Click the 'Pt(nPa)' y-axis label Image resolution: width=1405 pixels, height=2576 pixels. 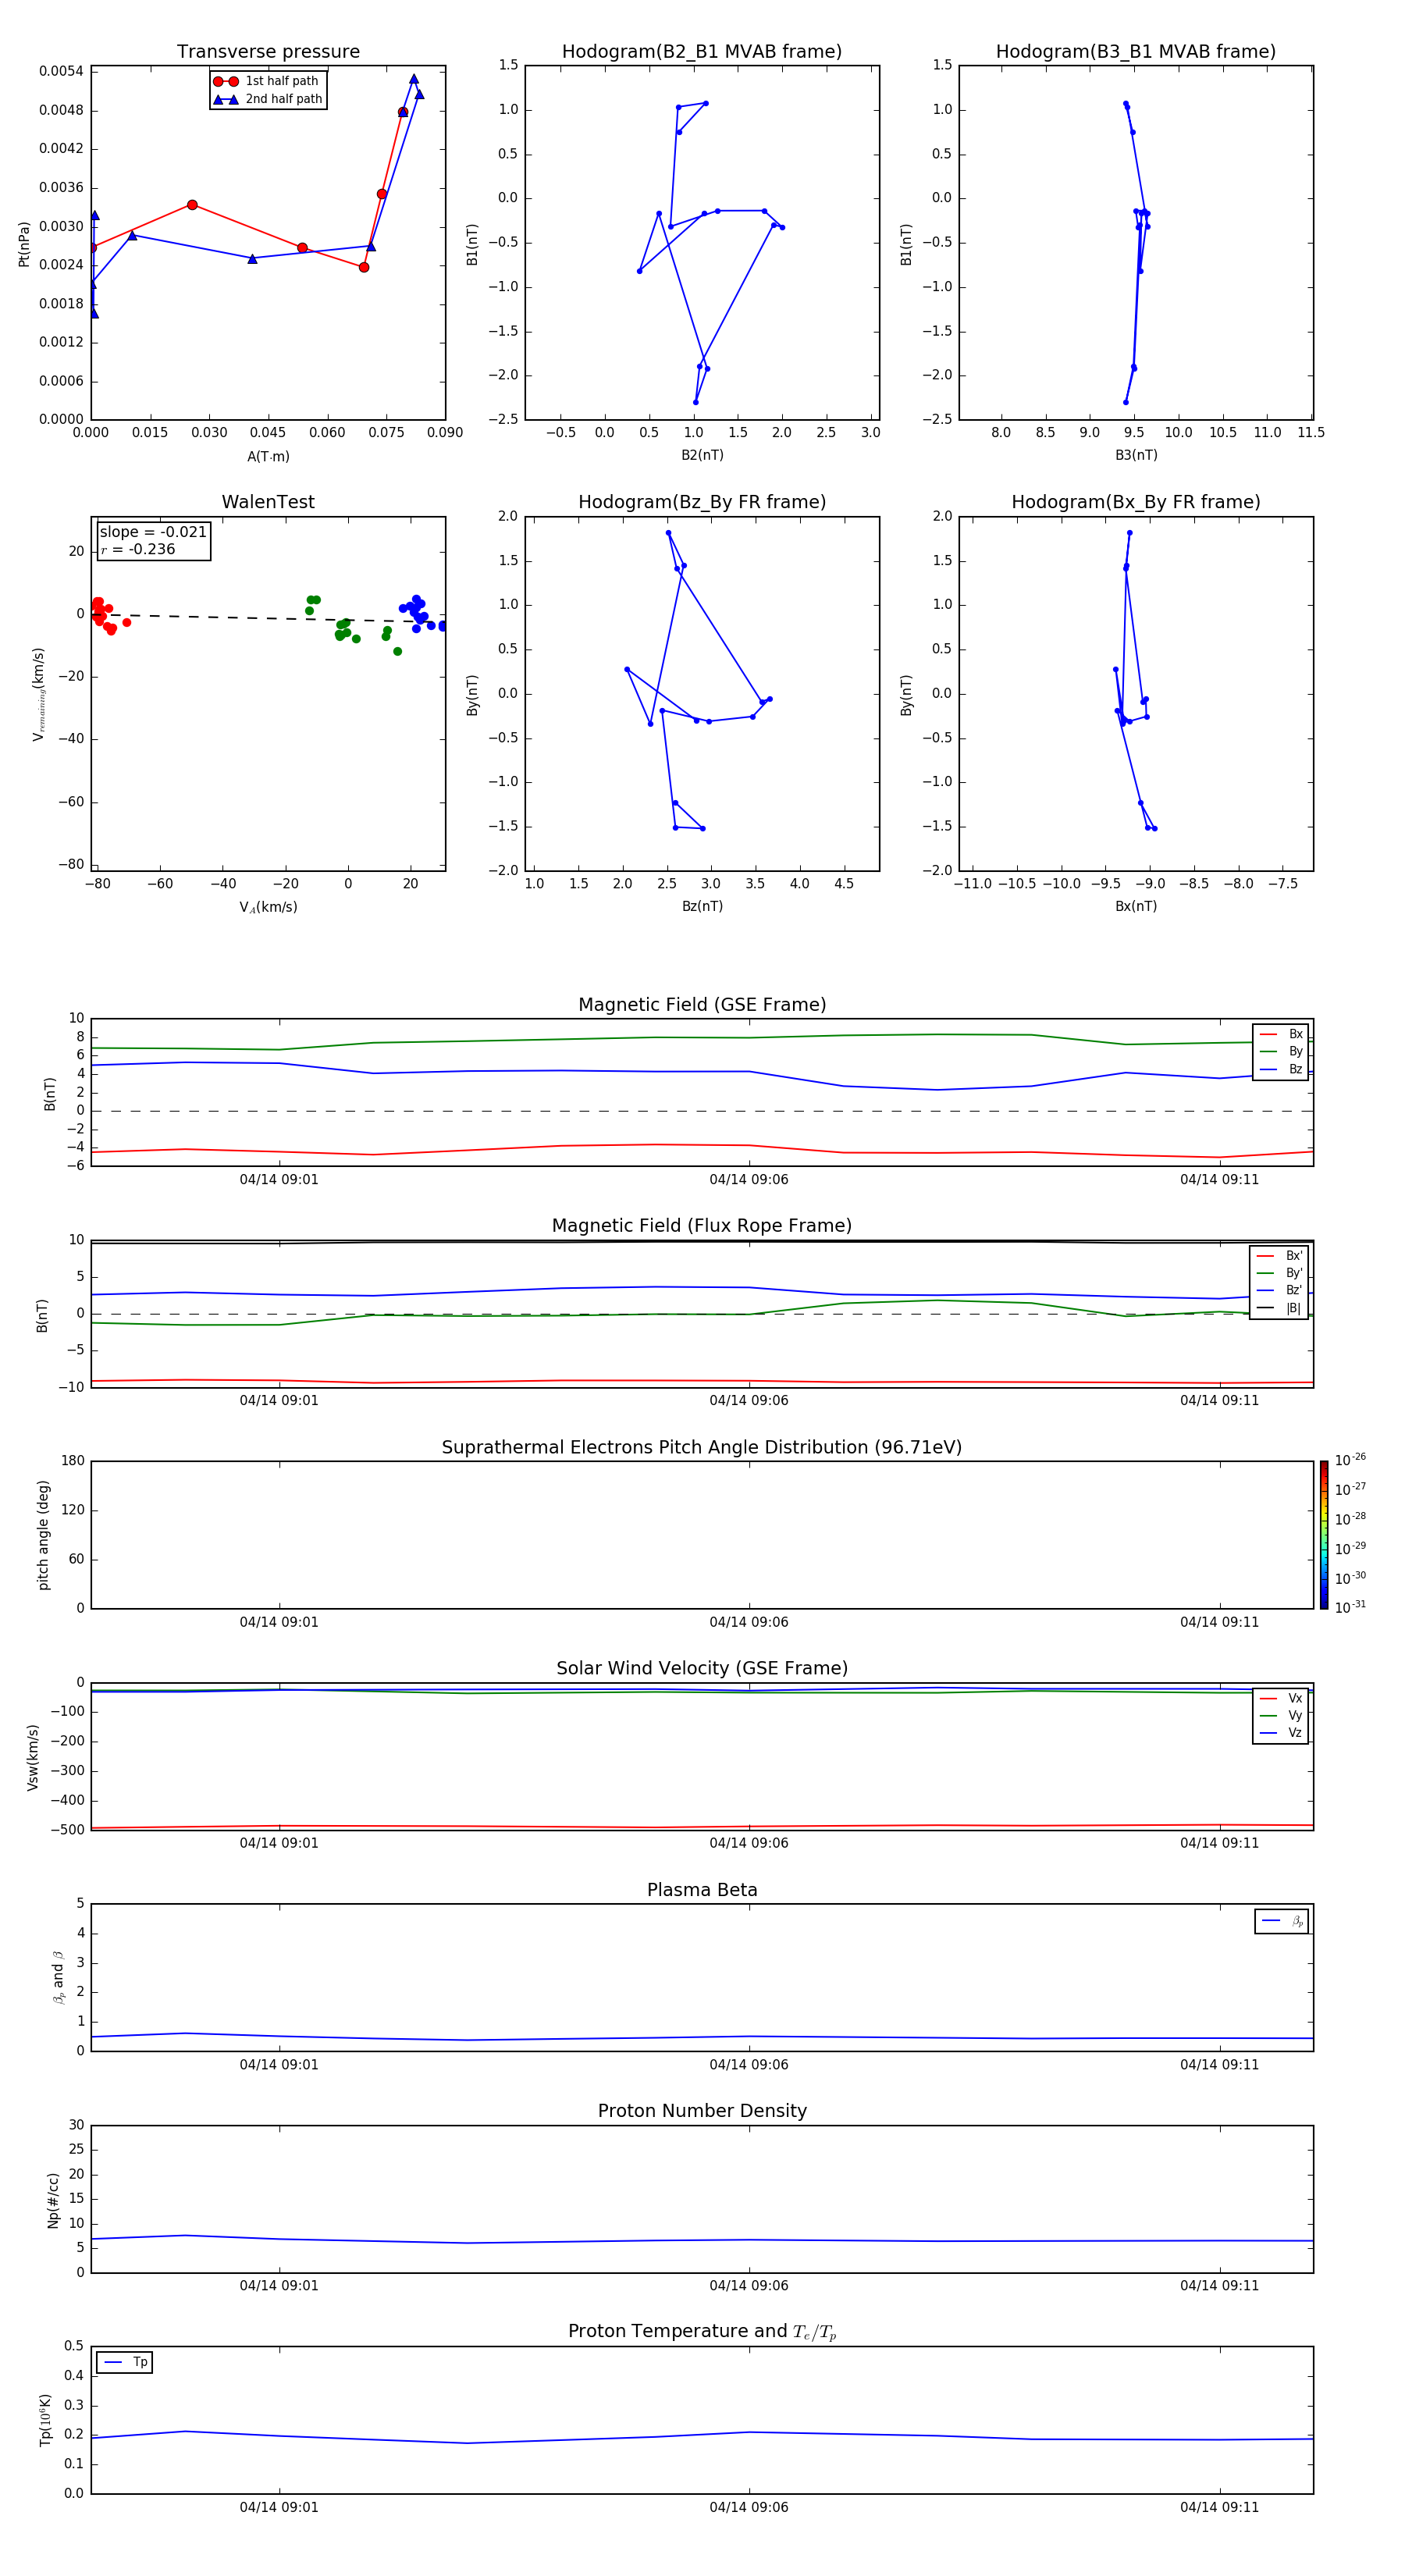(x=24, y=244)
